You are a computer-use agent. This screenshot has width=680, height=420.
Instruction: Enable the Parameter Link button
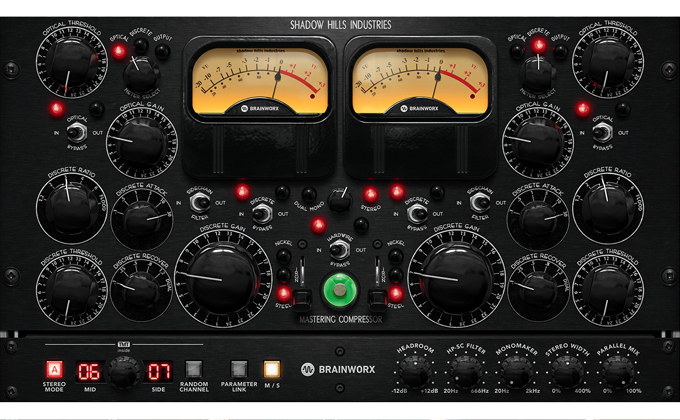click(x=239, y=369)
